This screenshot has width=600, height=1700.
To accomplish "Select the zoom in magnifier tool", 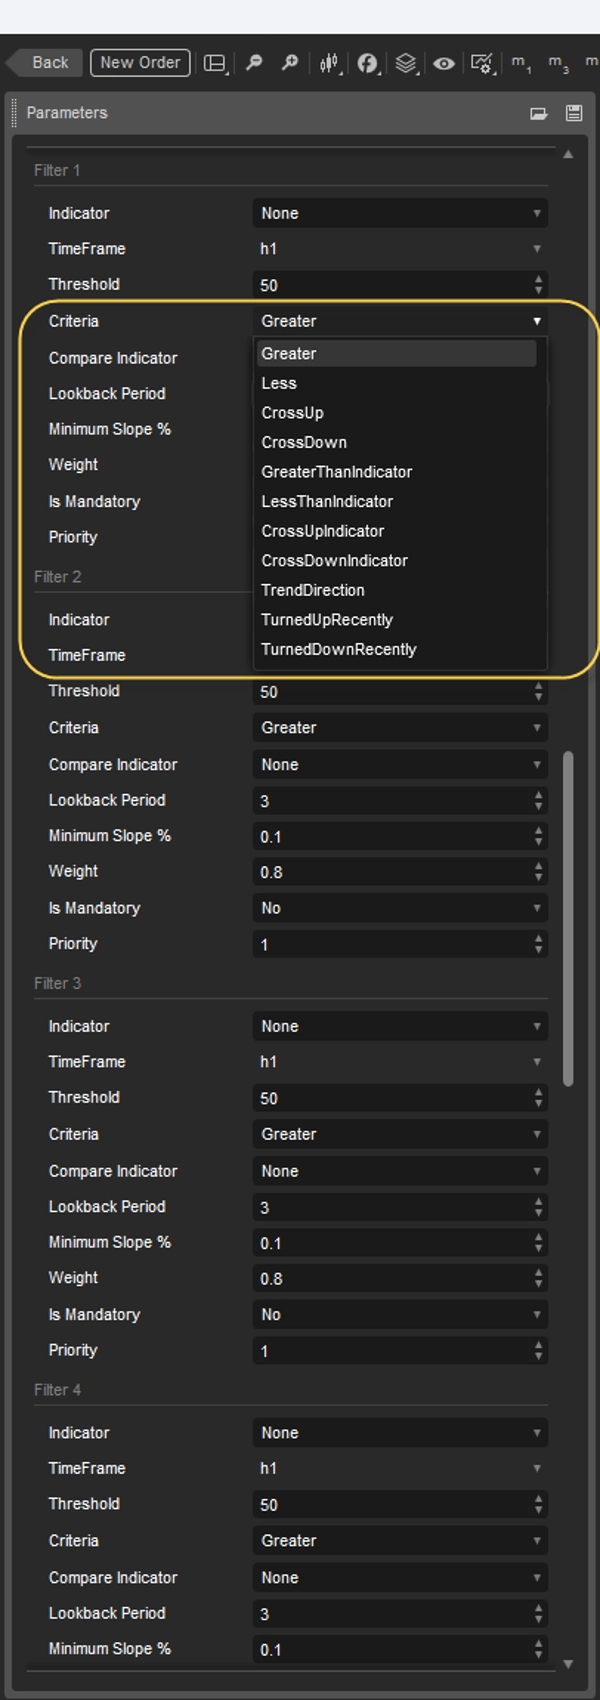I will [x=289, y=62].
